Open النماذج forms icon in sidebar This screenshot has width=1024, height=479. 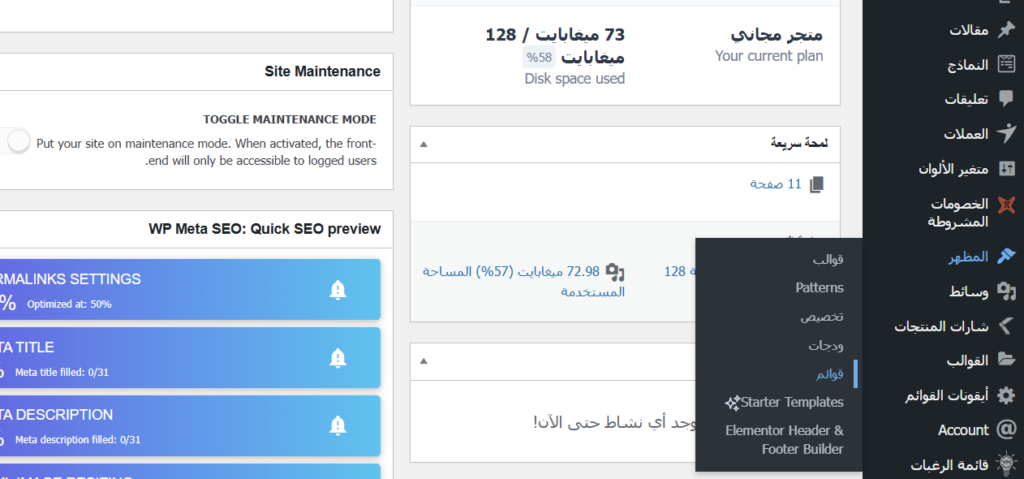click(x=1006, y=65)
